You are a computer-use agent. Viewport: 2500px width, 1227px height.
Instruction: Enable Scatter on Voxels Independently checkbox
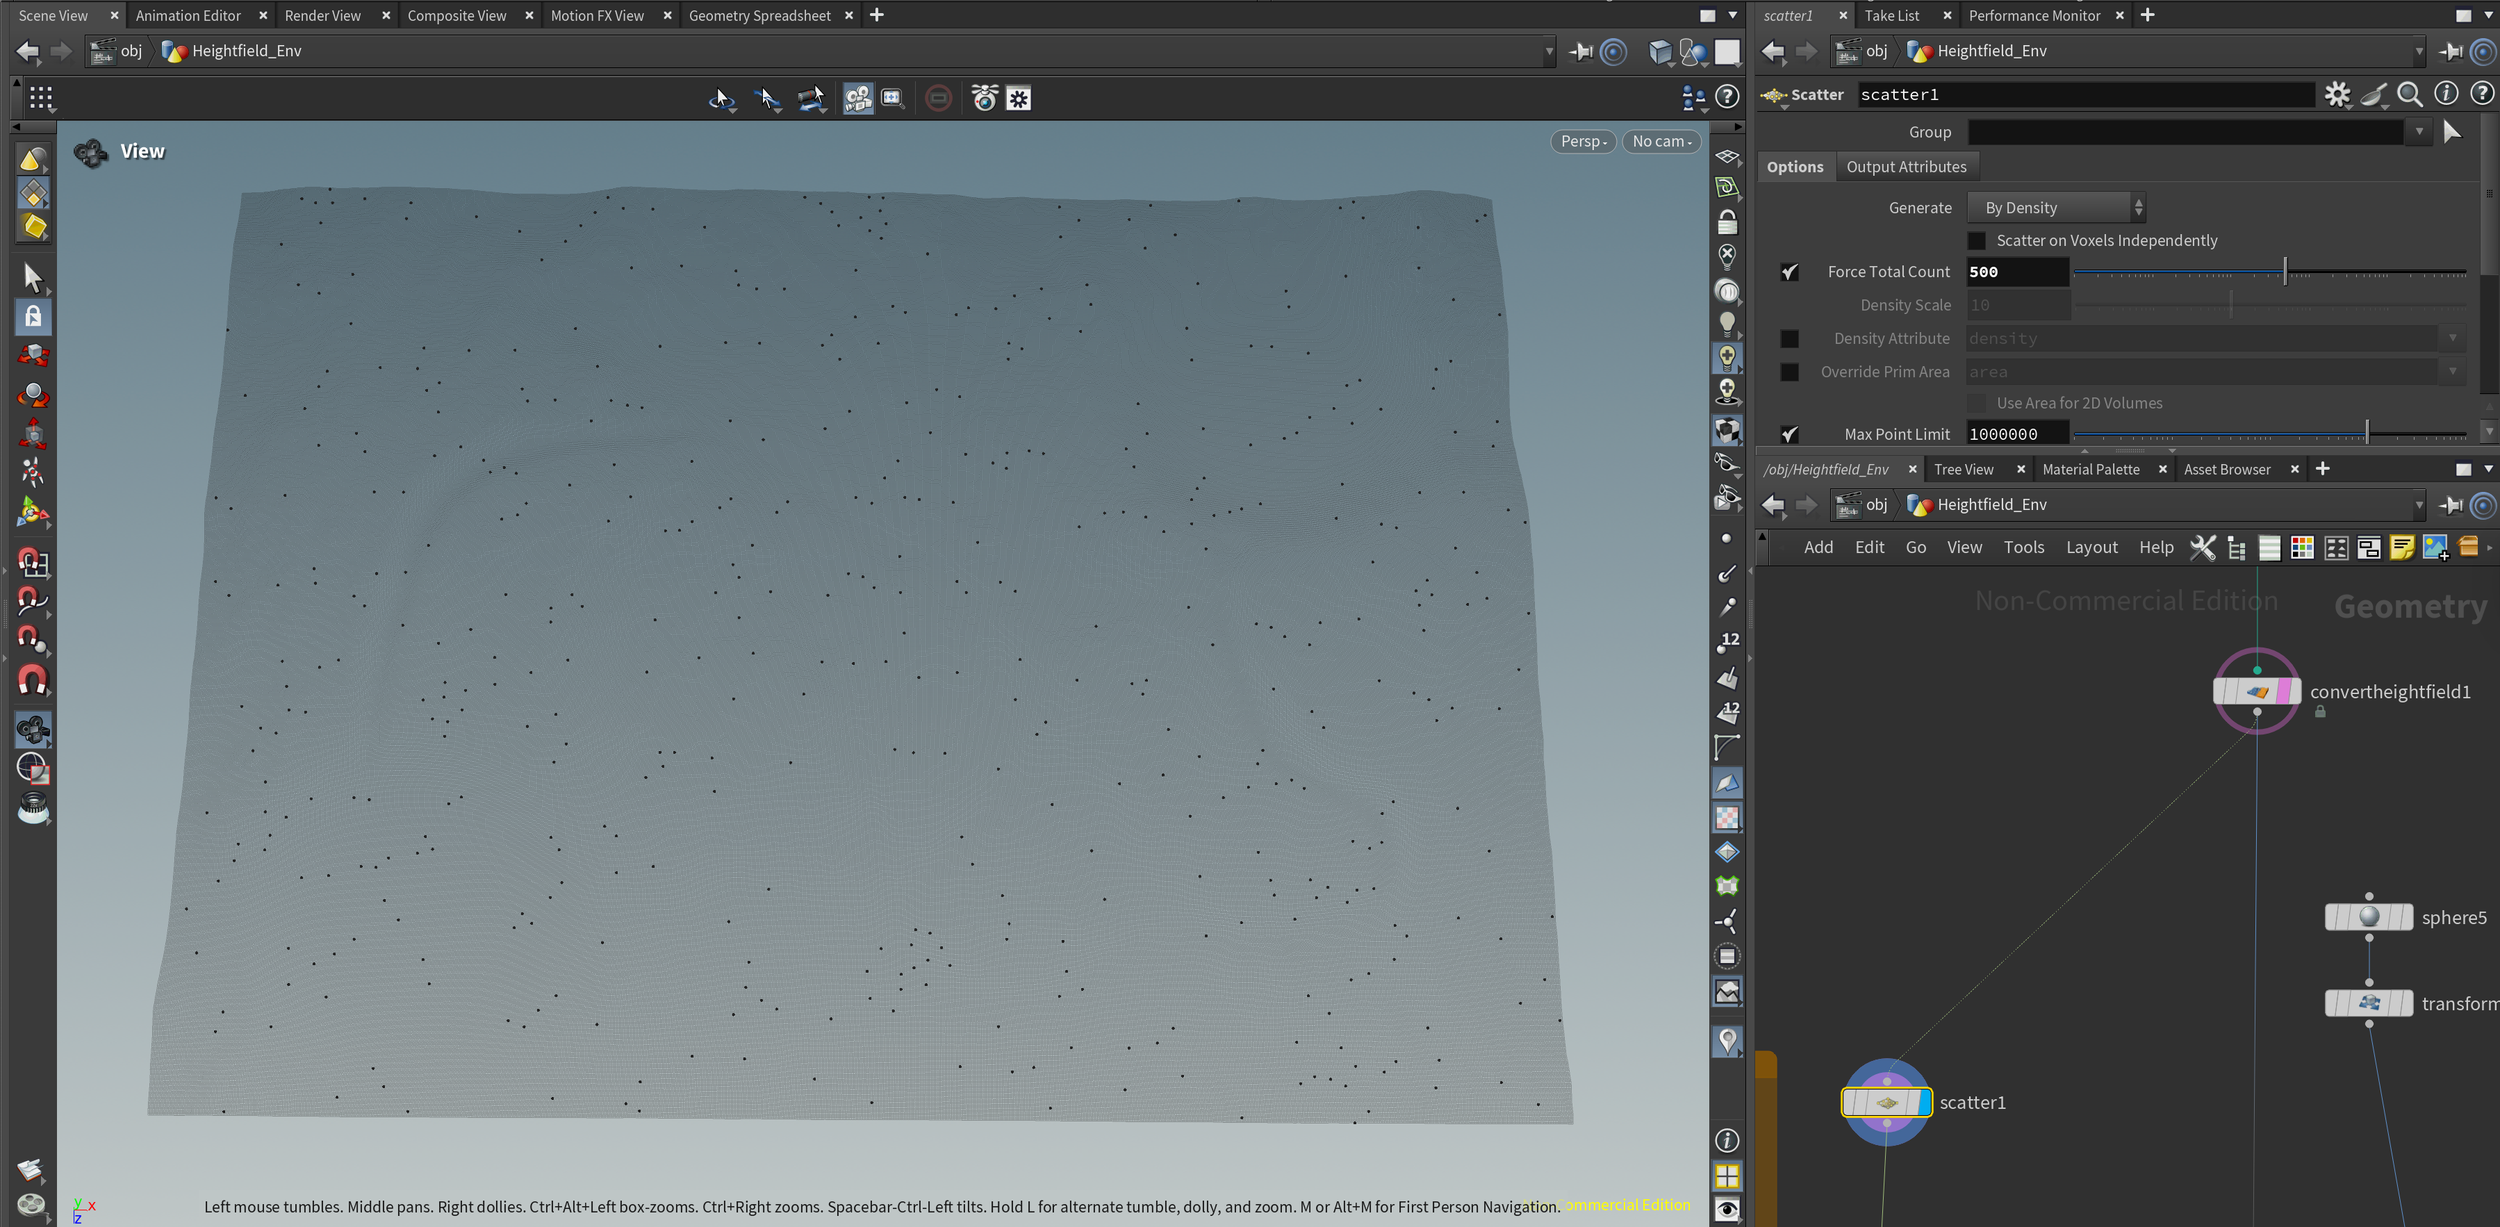pos(1977,241)
